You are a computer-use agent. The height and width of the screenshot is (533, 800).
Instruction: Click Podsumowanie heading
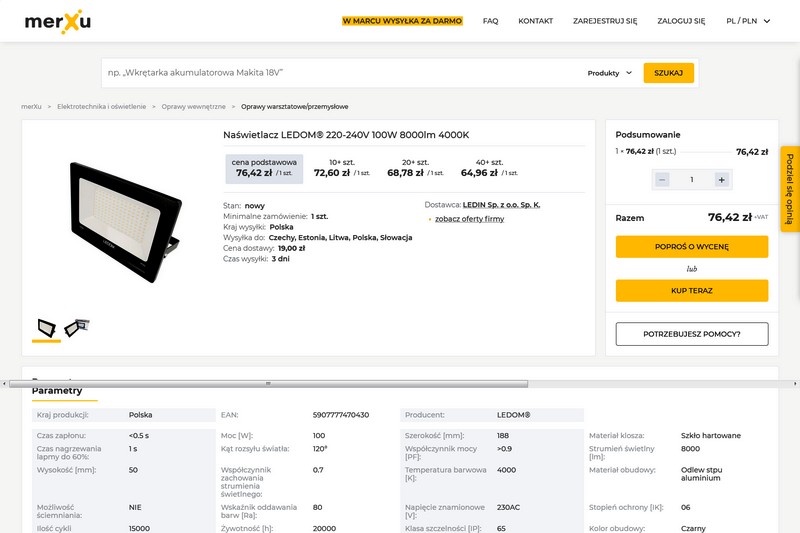tap(647, 135)
